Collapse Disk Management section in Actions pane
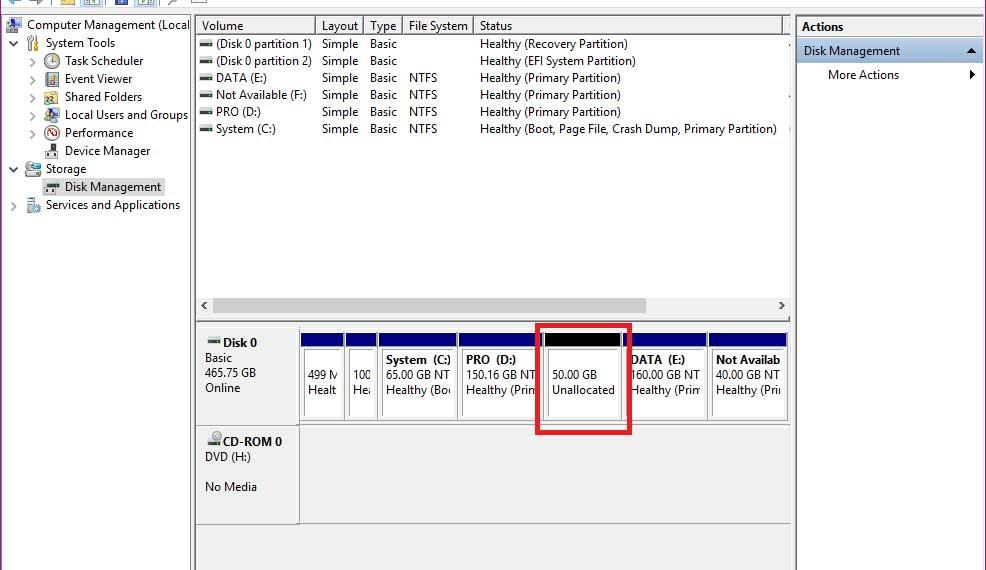Image resolution: width=986 pixels, height=570 pixels. (971, 51)
